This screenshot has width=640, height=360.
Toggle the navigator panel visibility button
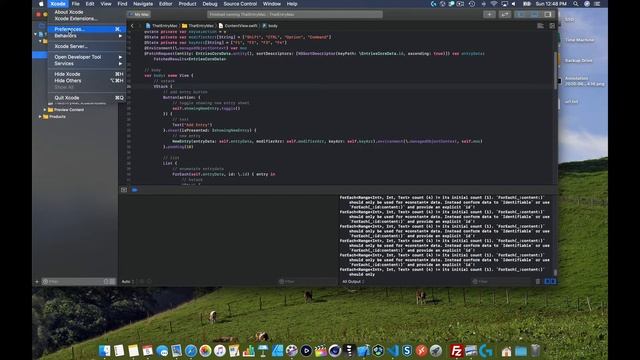[x=521, y=14]
